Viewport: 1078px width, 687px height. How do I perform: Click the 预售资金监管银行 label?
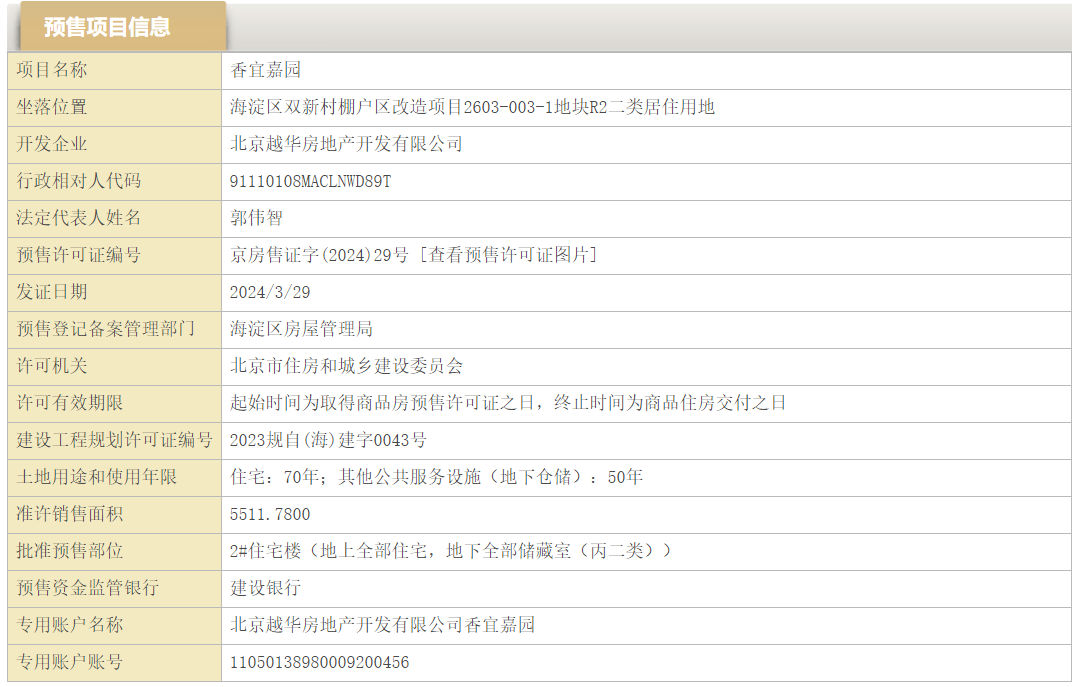click(87, 588)
